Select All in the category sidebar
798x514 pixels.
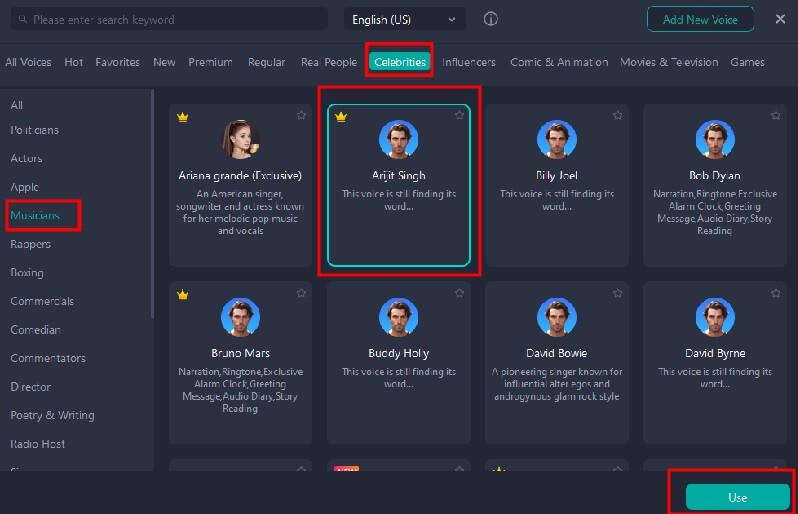coord(16,105)
